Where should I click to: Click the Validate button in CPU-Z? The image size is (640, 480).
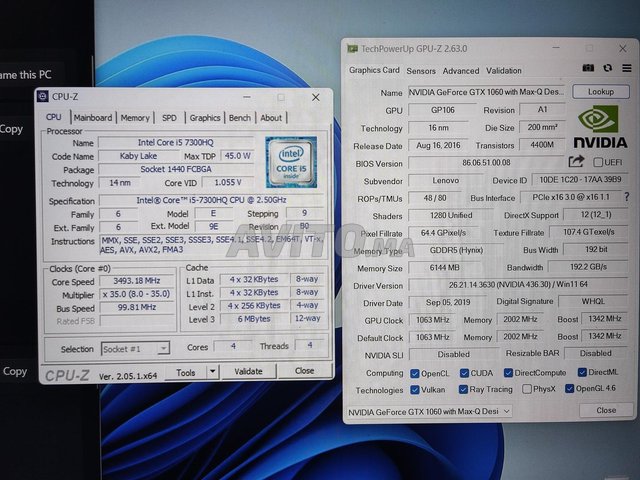click(x=248, y=371)
